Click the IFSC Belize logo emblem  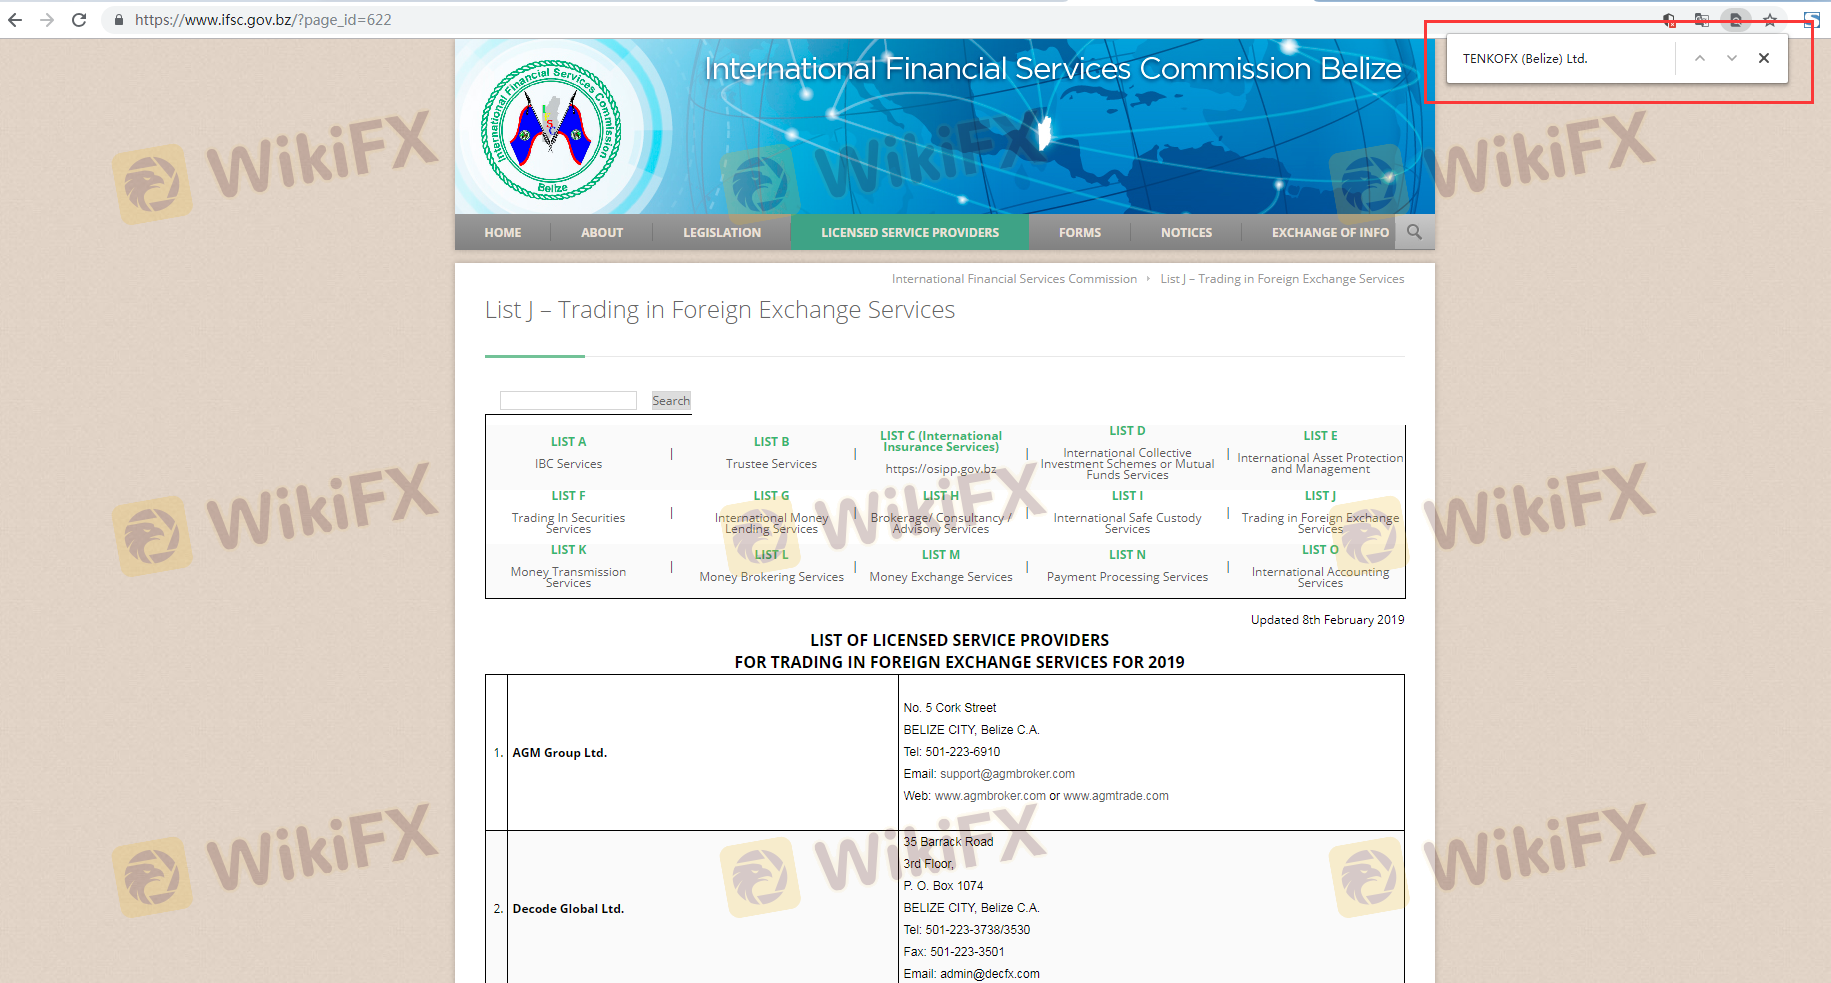pos(551,130)
